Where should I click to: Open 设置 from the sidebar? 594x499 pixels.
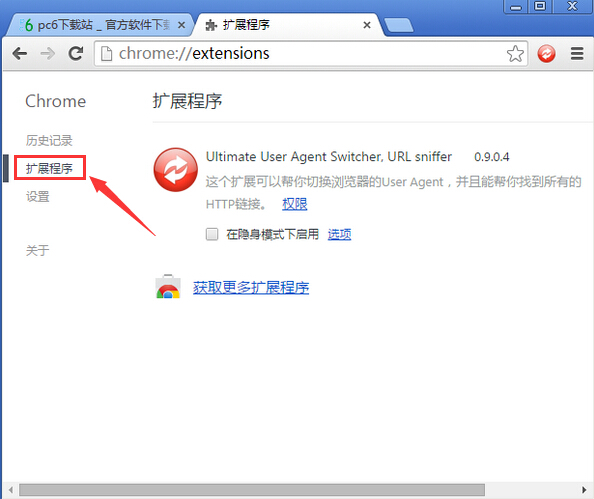pyautogui.click(x=38, y=197)
